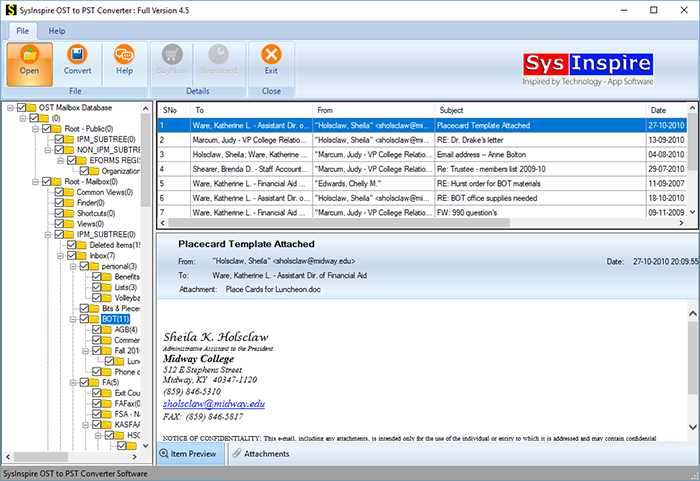
Task: Click folder icon beside Benefits folder
Action: point(106,277)
